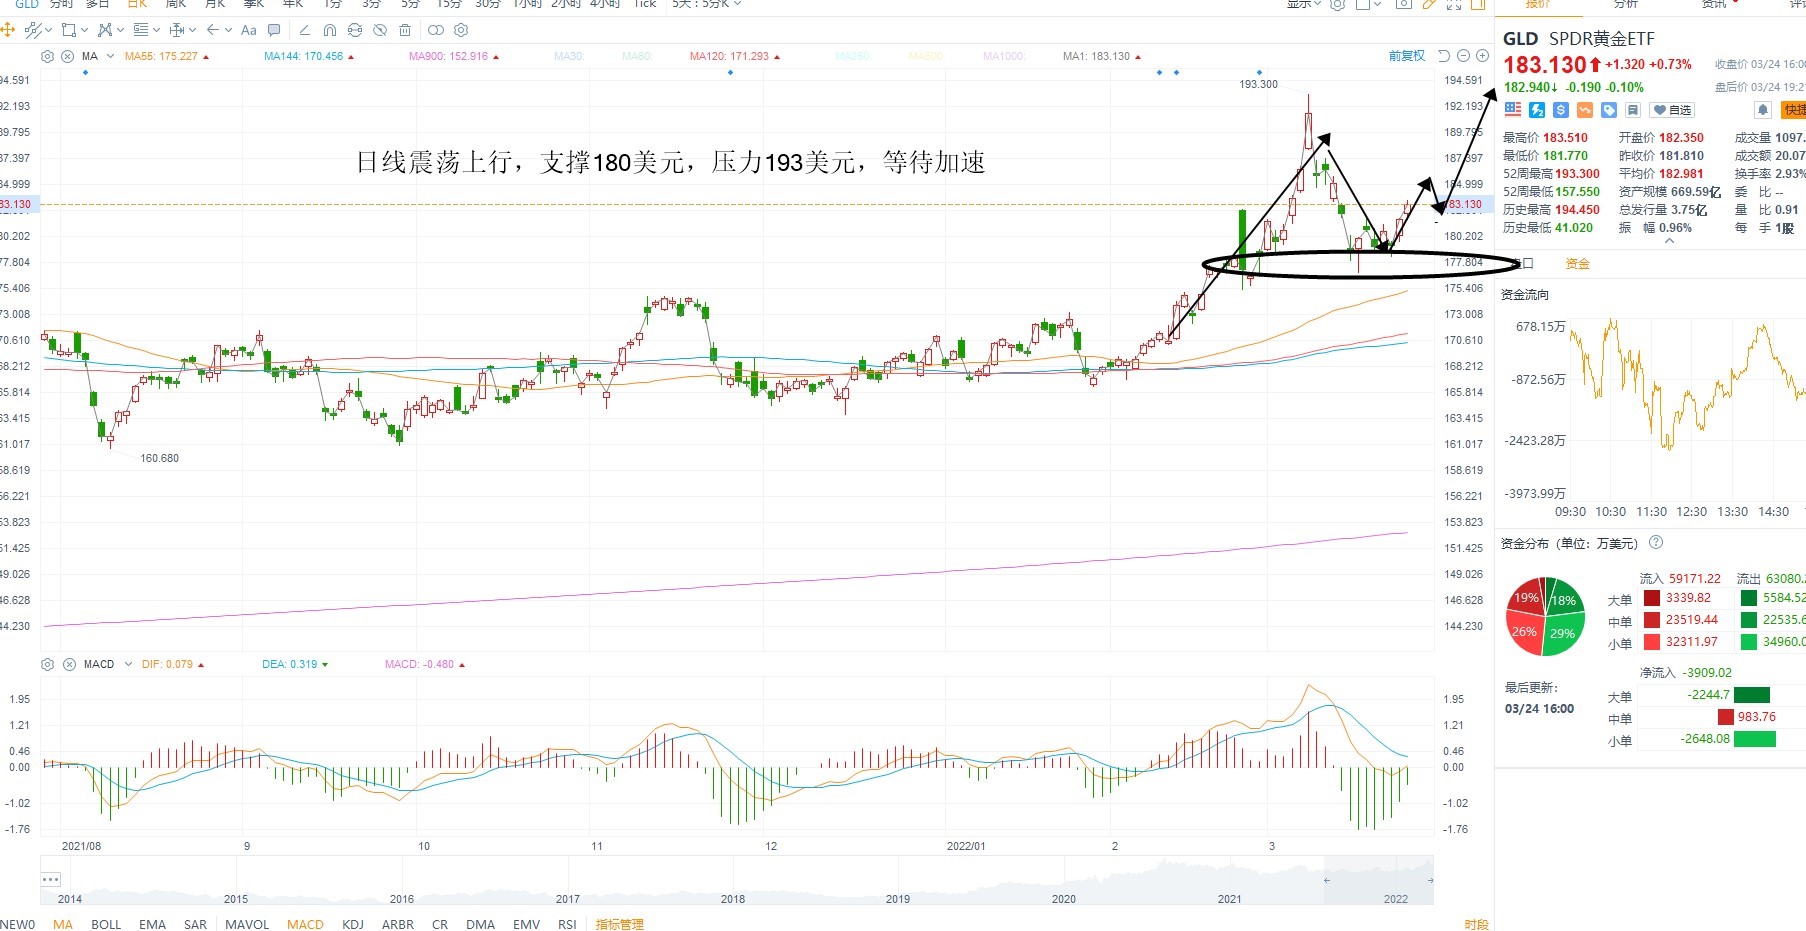Select the eraser pencil tool
The height and width of the screenshot is (931, 1806).
[305, 30]
